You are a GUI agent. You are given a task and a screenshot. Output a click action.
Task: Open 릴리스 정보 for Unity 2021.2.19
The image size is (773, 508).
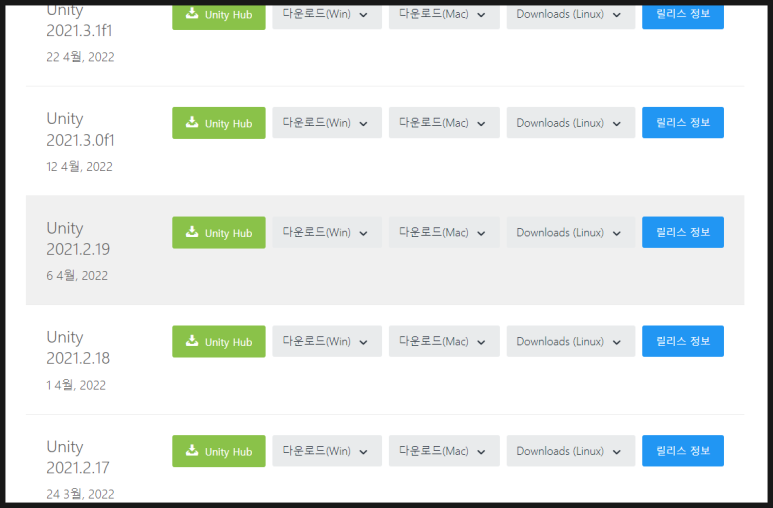(683, 232)
